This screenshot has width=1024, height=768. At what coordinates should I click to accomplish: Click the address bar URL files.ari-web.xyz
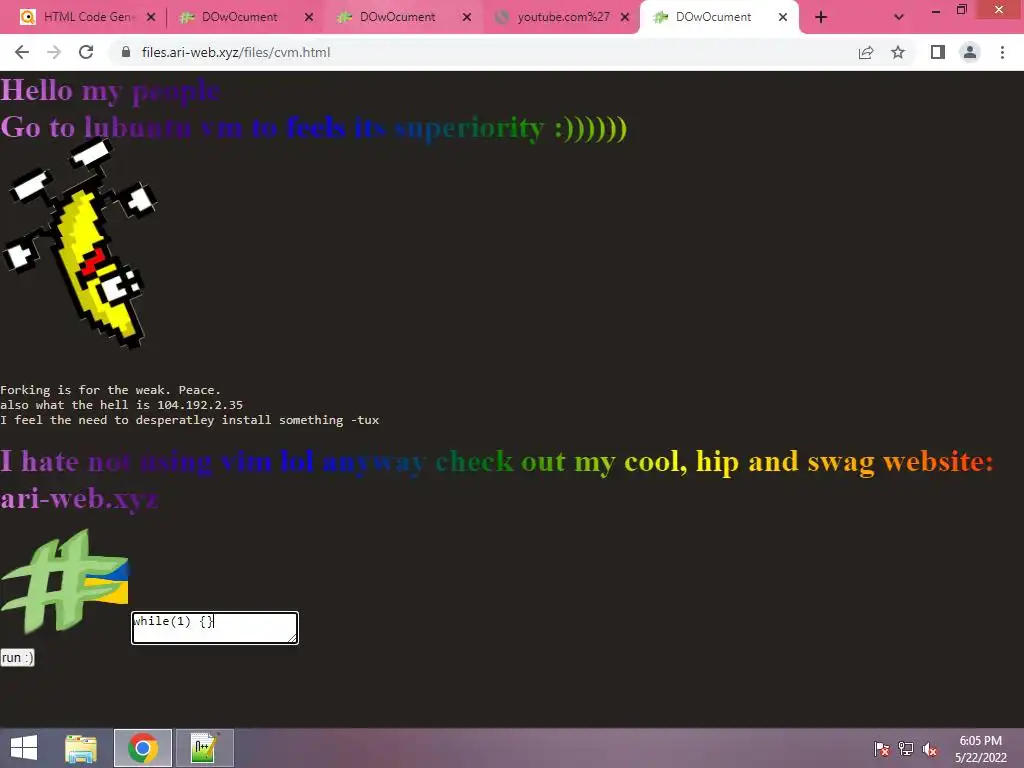236,52
